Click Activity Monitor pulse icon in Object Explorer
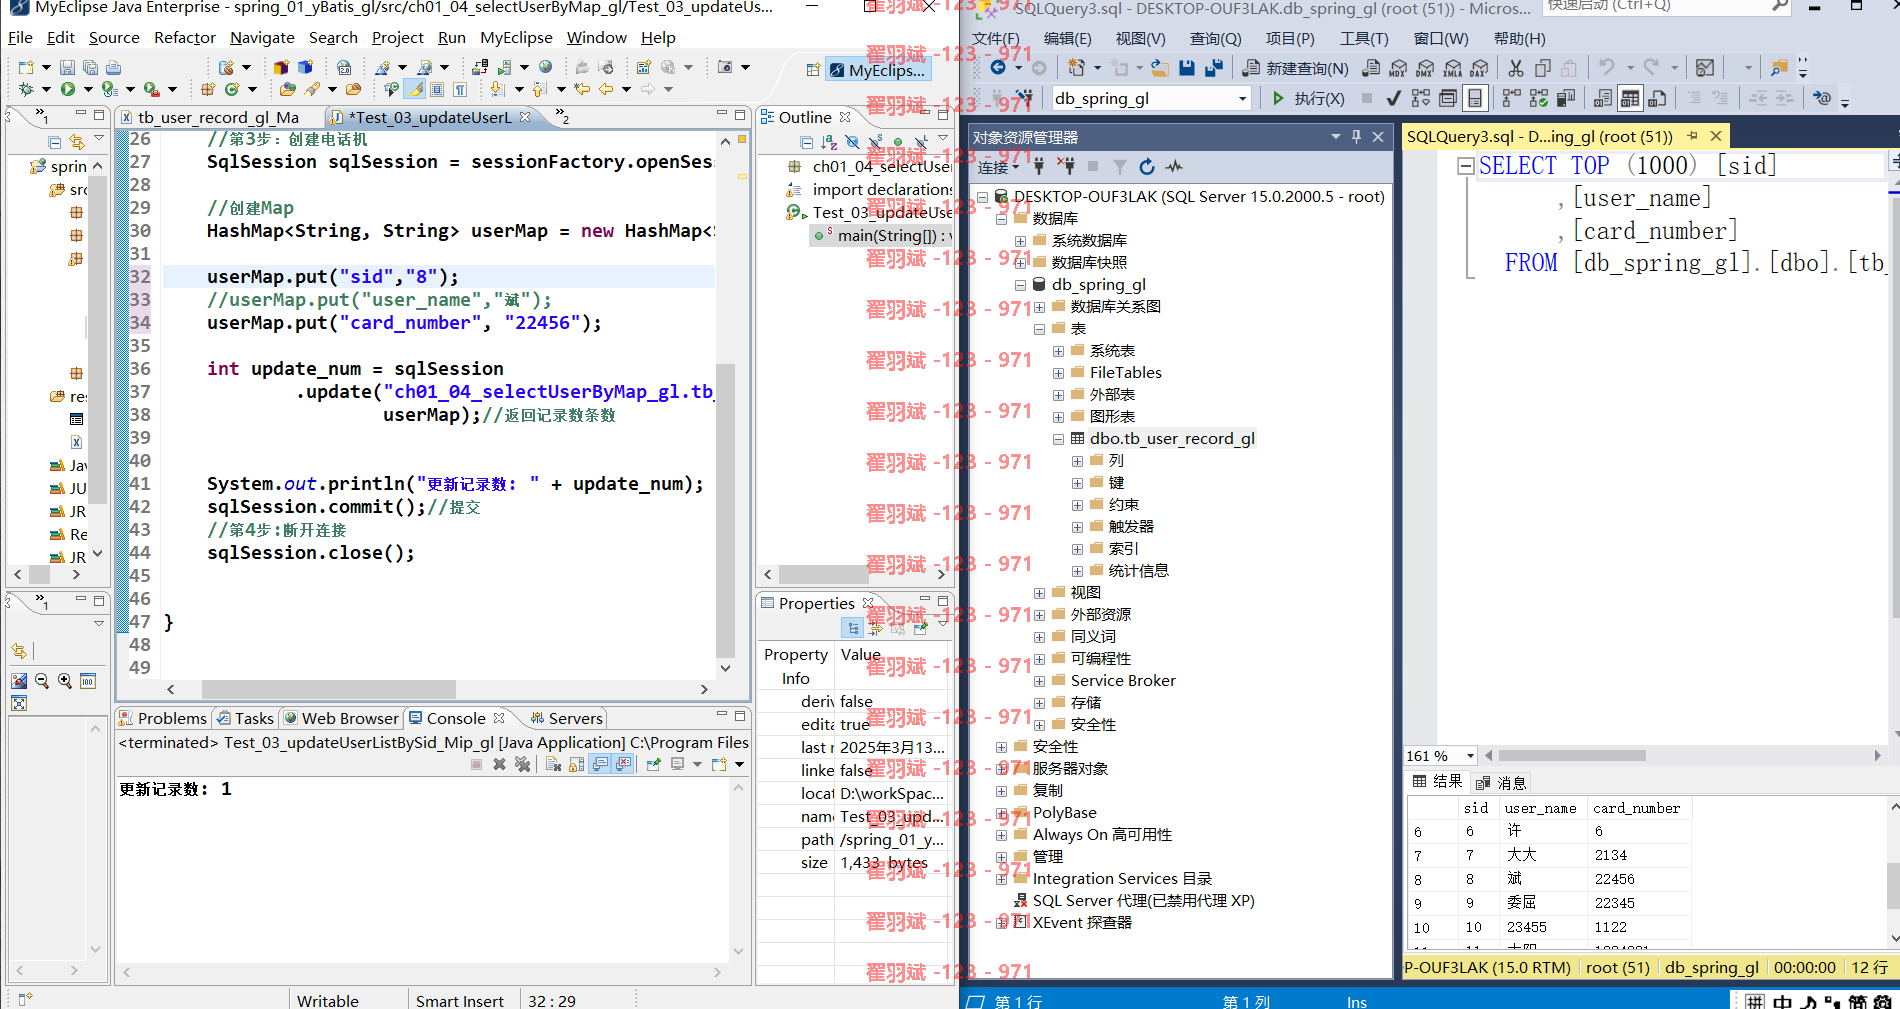Viewport: 1900px width, 1009px height. (x=1174, y=166)
